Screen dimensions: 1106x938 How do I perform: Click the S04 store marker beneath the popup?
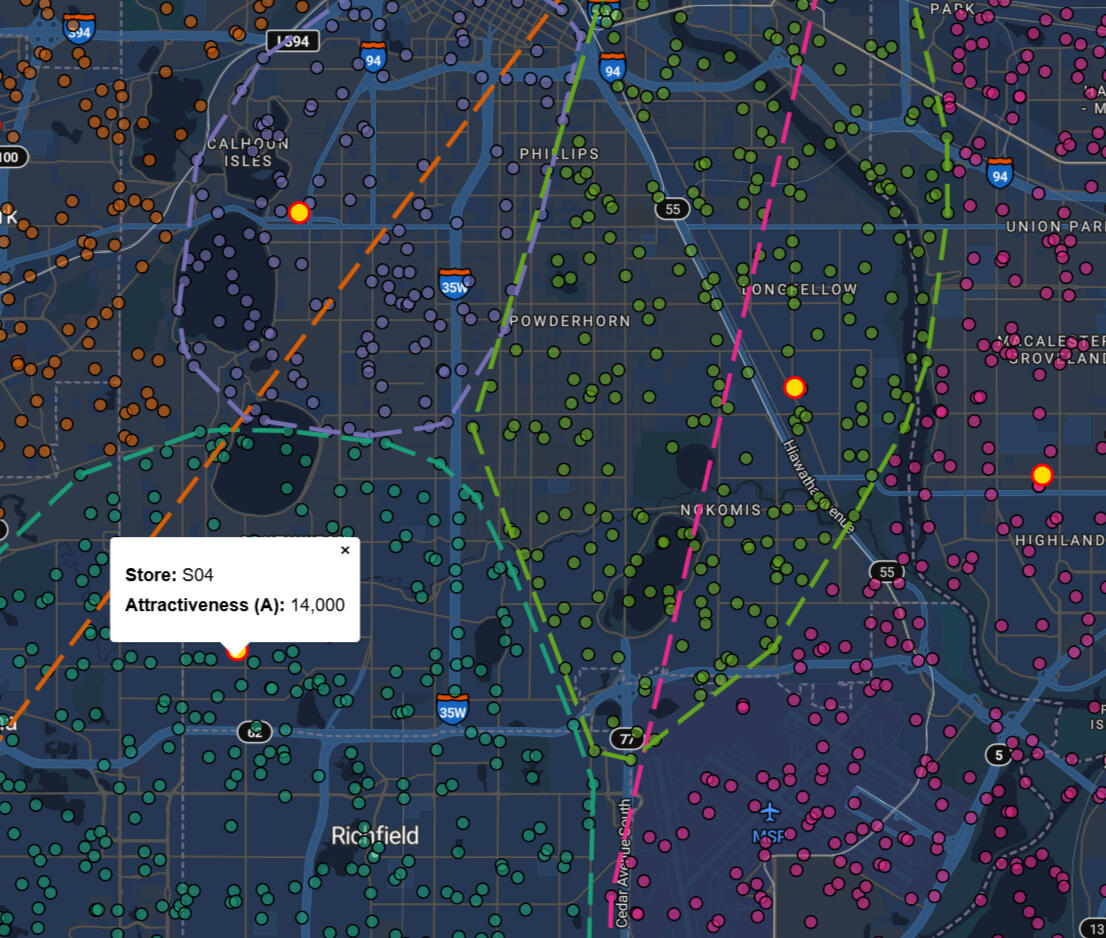click(x=237, y=652)
